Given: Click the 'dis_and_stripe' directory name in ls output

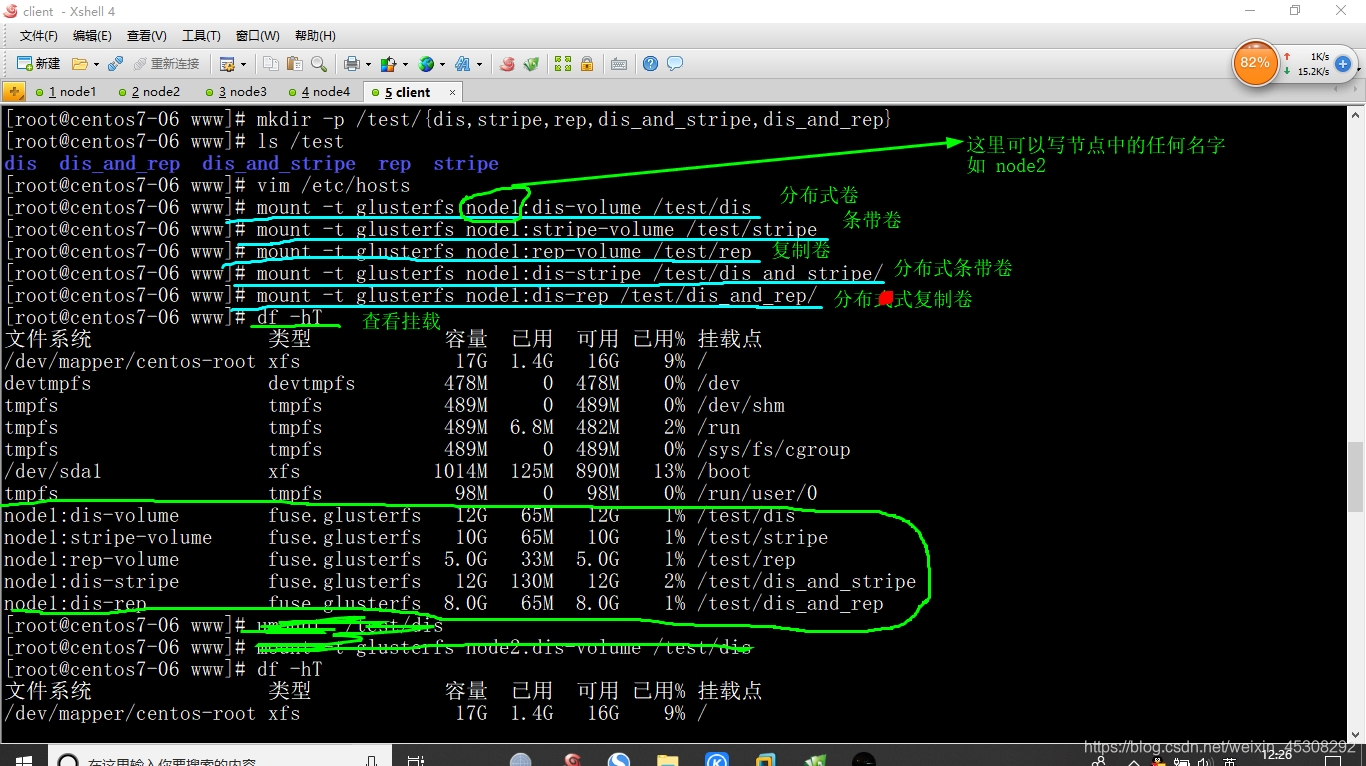Looking at the screenshot, I should 279,163.
